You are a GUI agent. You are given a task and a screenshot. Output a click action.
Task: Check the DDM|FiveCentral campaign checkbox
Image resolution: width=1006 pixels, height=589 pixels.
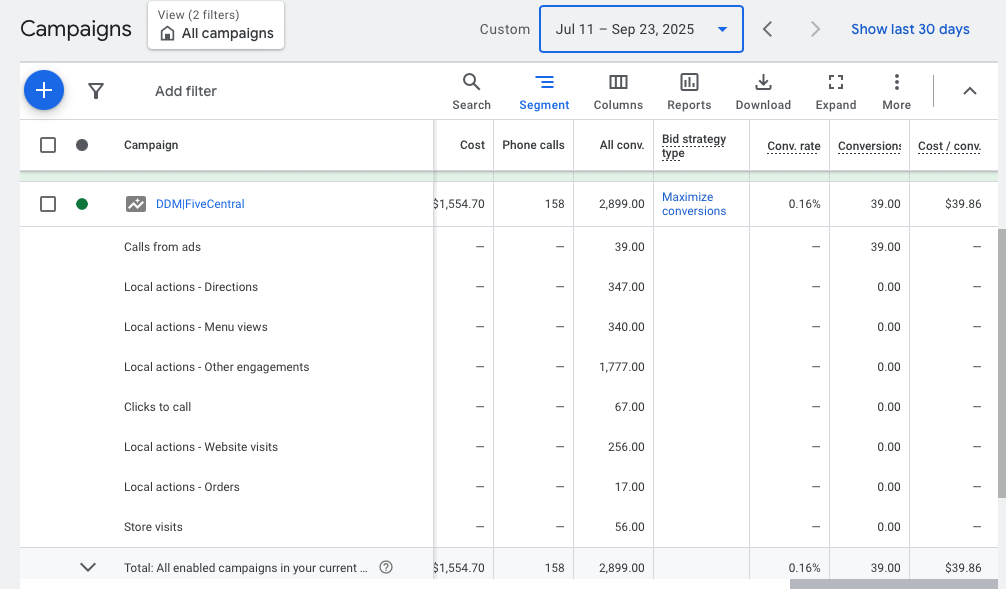coord(48,204)
